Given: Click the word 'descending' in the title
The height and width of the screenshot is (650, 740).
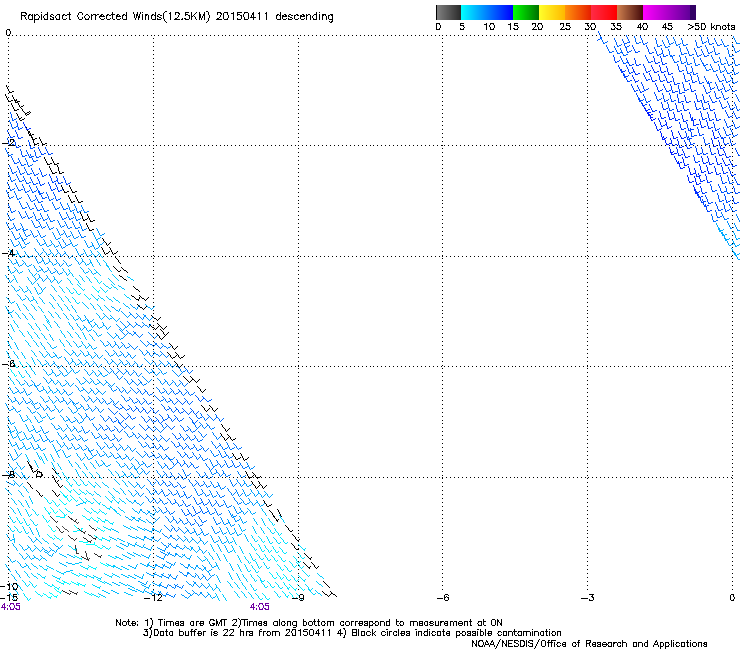Looking at the screenshot, I should 304,17.
